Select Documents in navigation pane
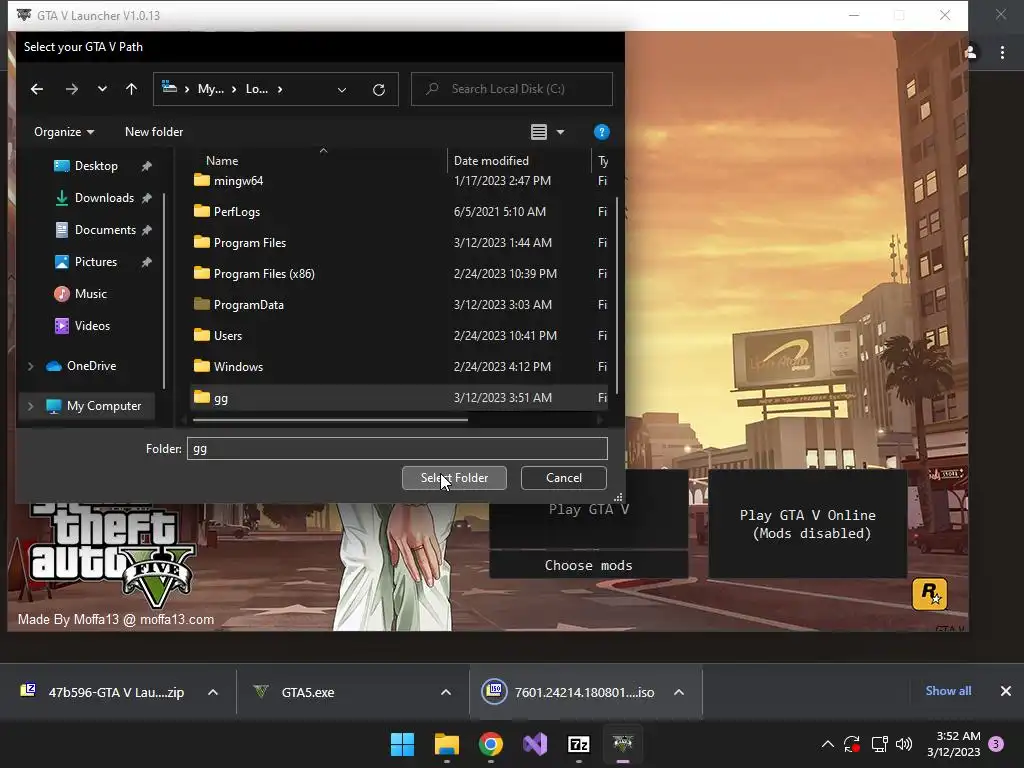1024x768 pixels. pos(105,230)
